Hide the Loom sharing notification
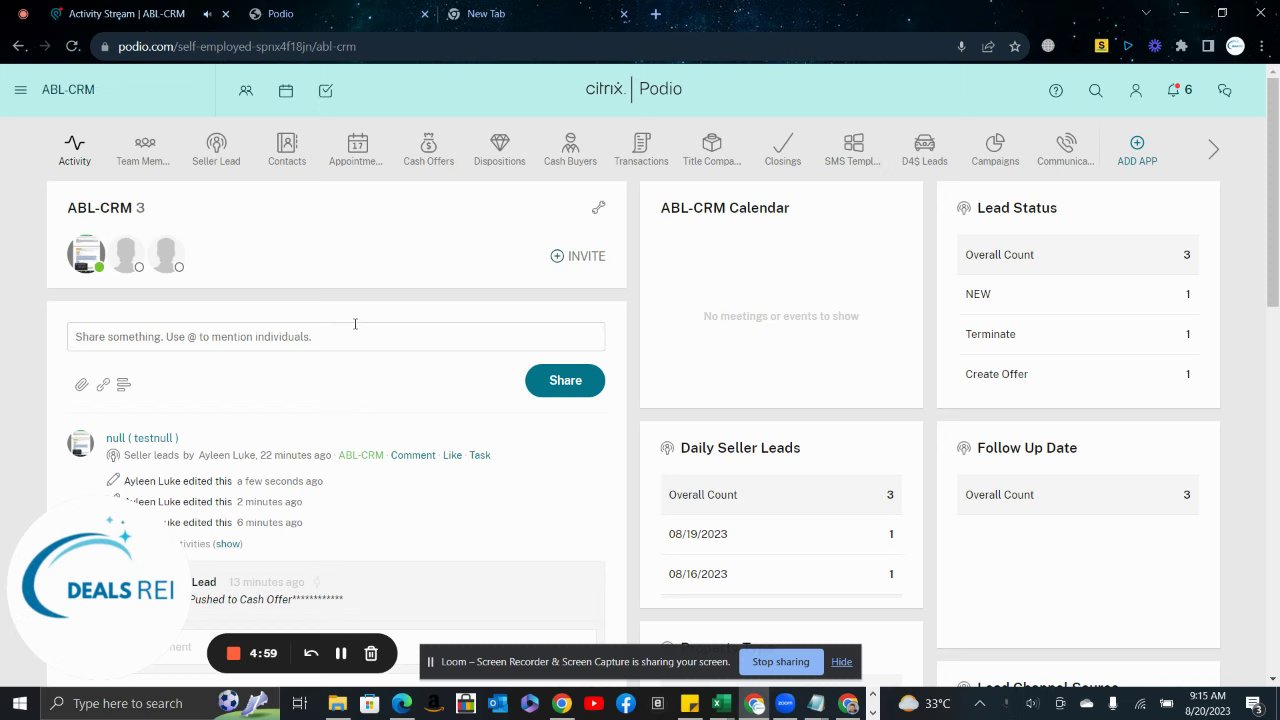Viewport: 1280px width, 720px height. 842,662
